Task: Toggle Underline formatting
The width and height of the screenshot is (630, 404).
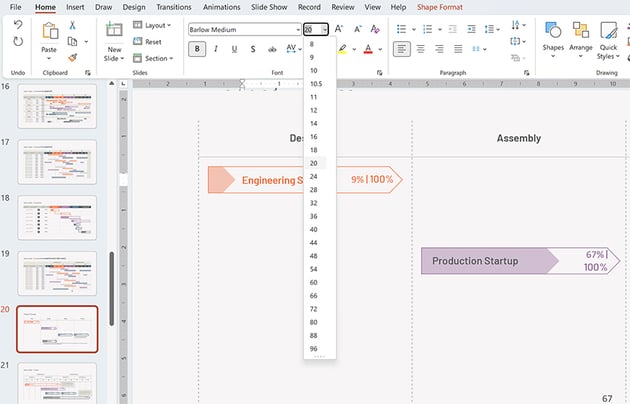Action: [x=234, y=48]
